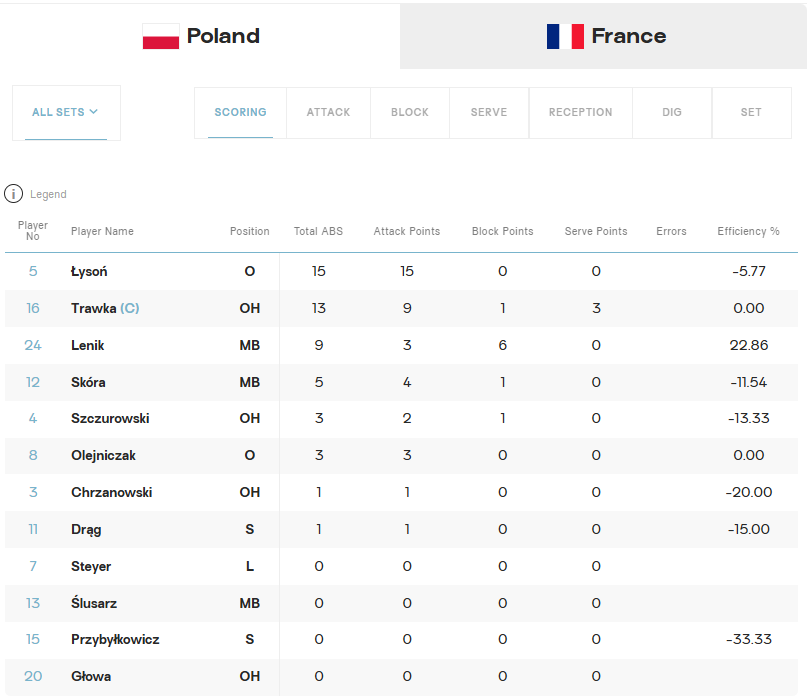This screenshot has width=809, height=699.
Task: Open Przybyłkowicz player link
Action: coord(115,640)
